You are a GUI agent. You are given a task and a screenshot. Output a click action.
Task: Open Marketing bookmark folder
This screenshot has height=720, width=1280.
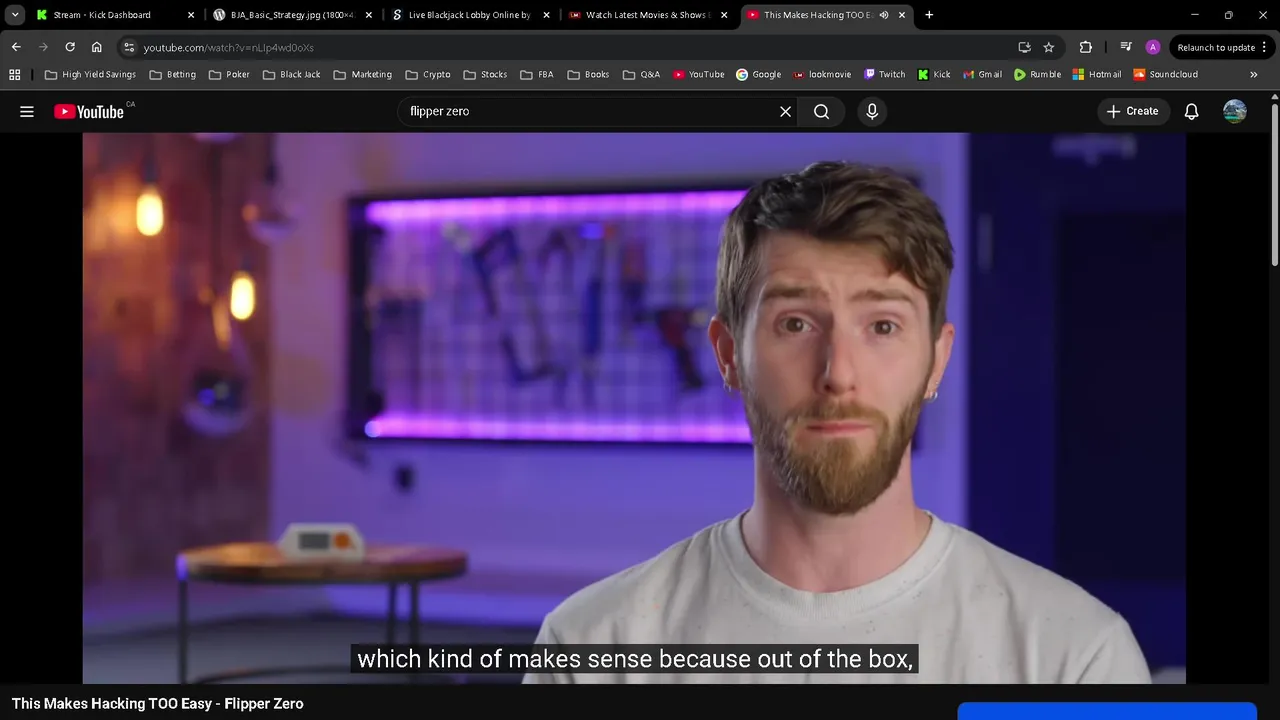[362, 74]
